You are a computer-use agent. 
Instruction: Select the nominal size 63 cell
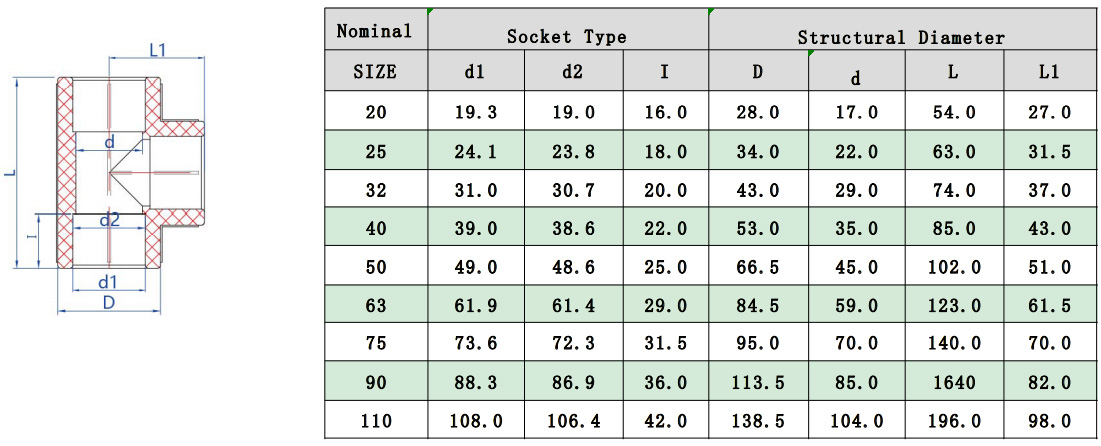coord(375,305)
